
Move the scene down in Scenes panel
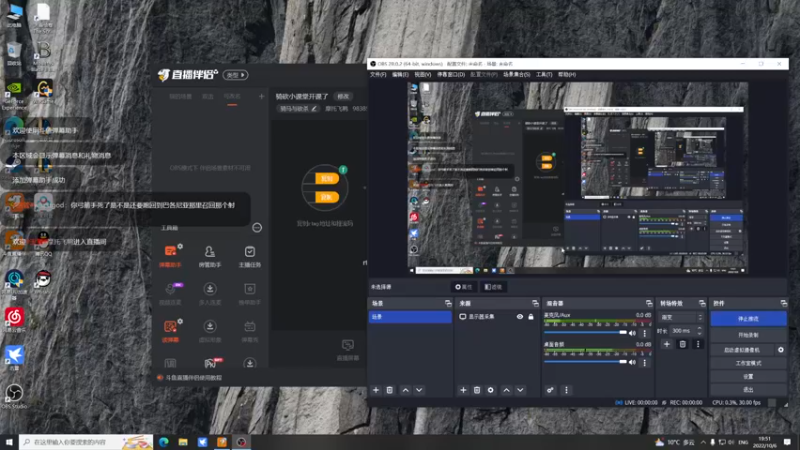pyautogui.click(x=419, y=390)
